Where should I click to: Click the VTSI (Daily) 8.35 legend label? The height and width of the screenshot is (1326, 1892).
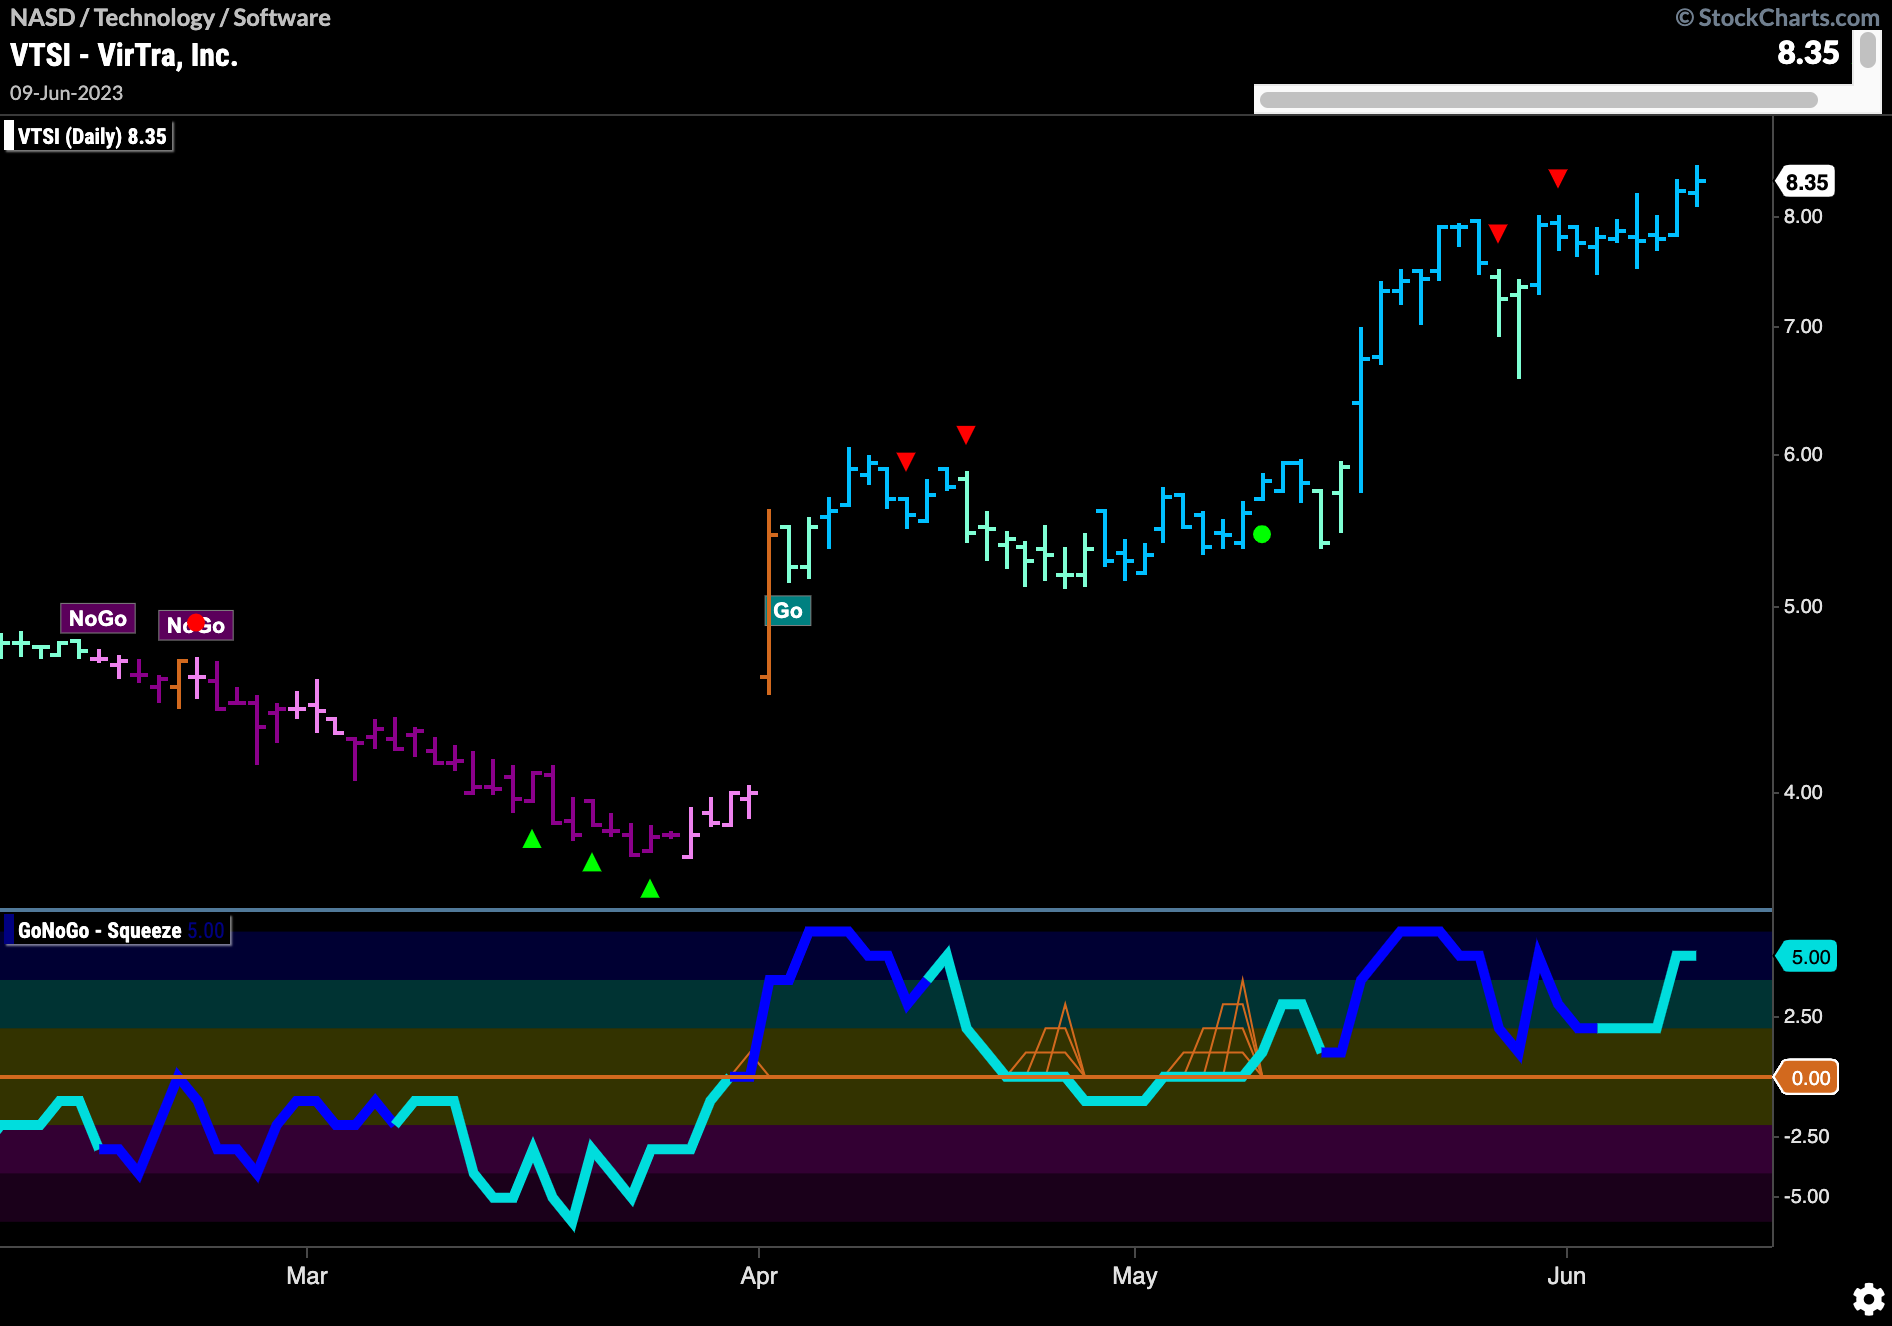tap(90, 136)
